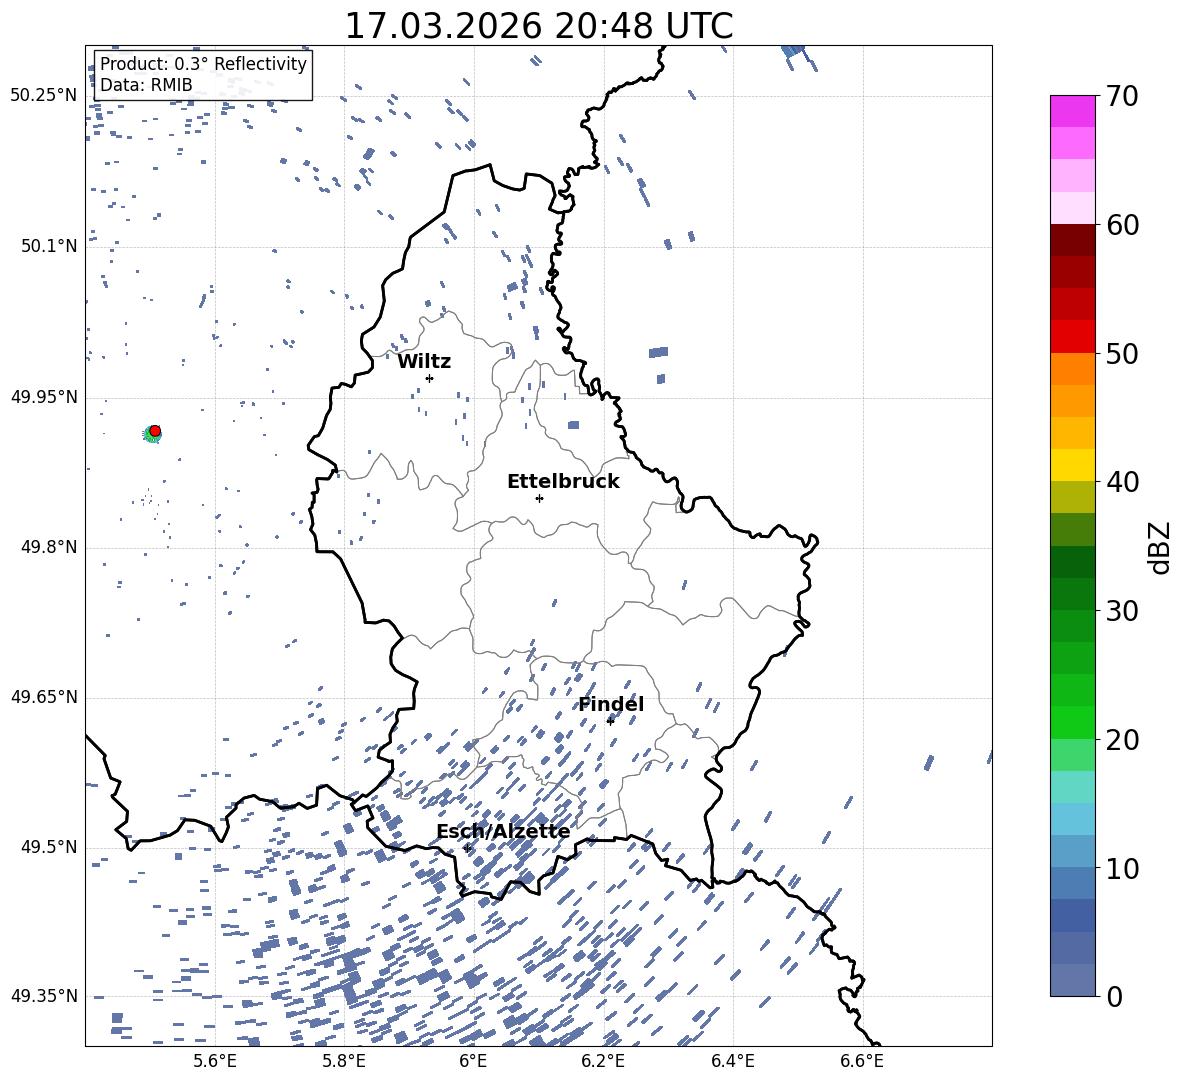Click the 17.03.2026 20:48 UTC title
Image resolution: width=1184 pixels, height=1081 pixels.
539,26
